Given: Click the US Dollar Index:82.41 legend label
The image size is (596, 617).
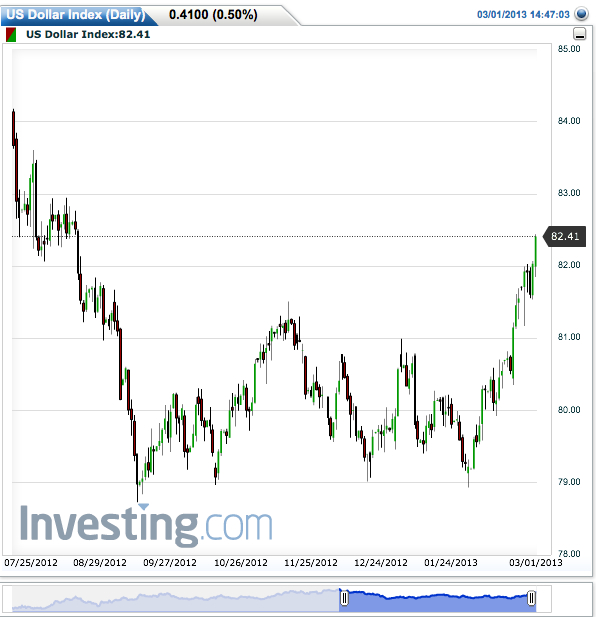Looking at the screenshot, I should point(88,35).
